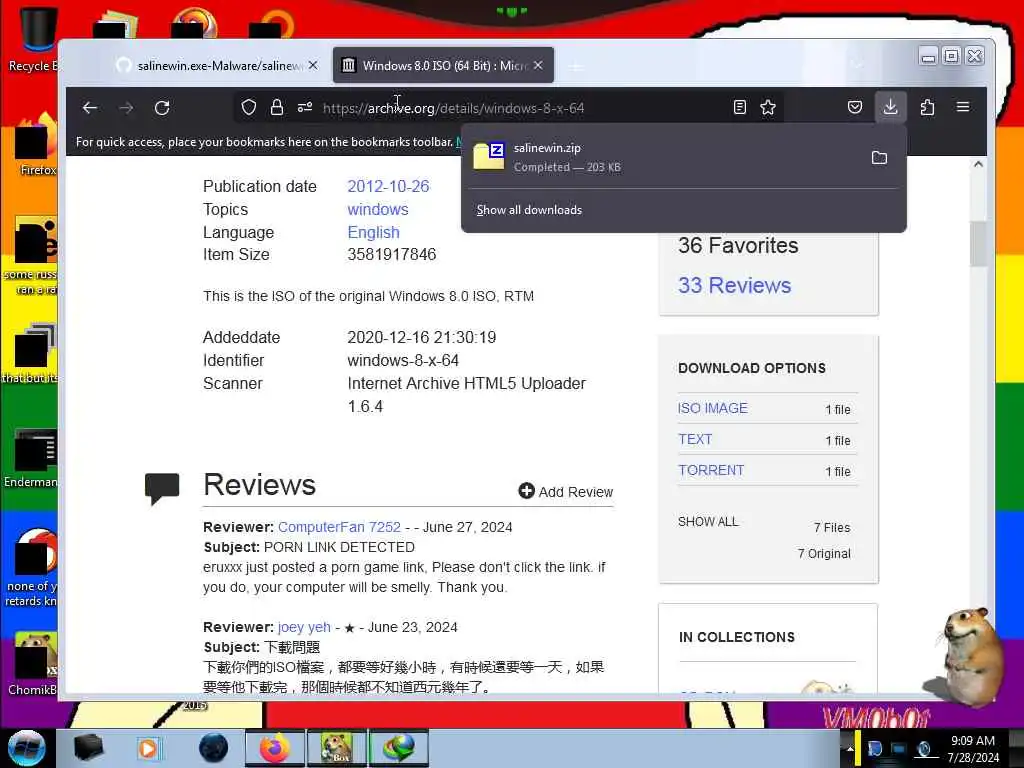Click the Downloads toolbar button
Screen dimensions: 1024x768
(890, 107)
